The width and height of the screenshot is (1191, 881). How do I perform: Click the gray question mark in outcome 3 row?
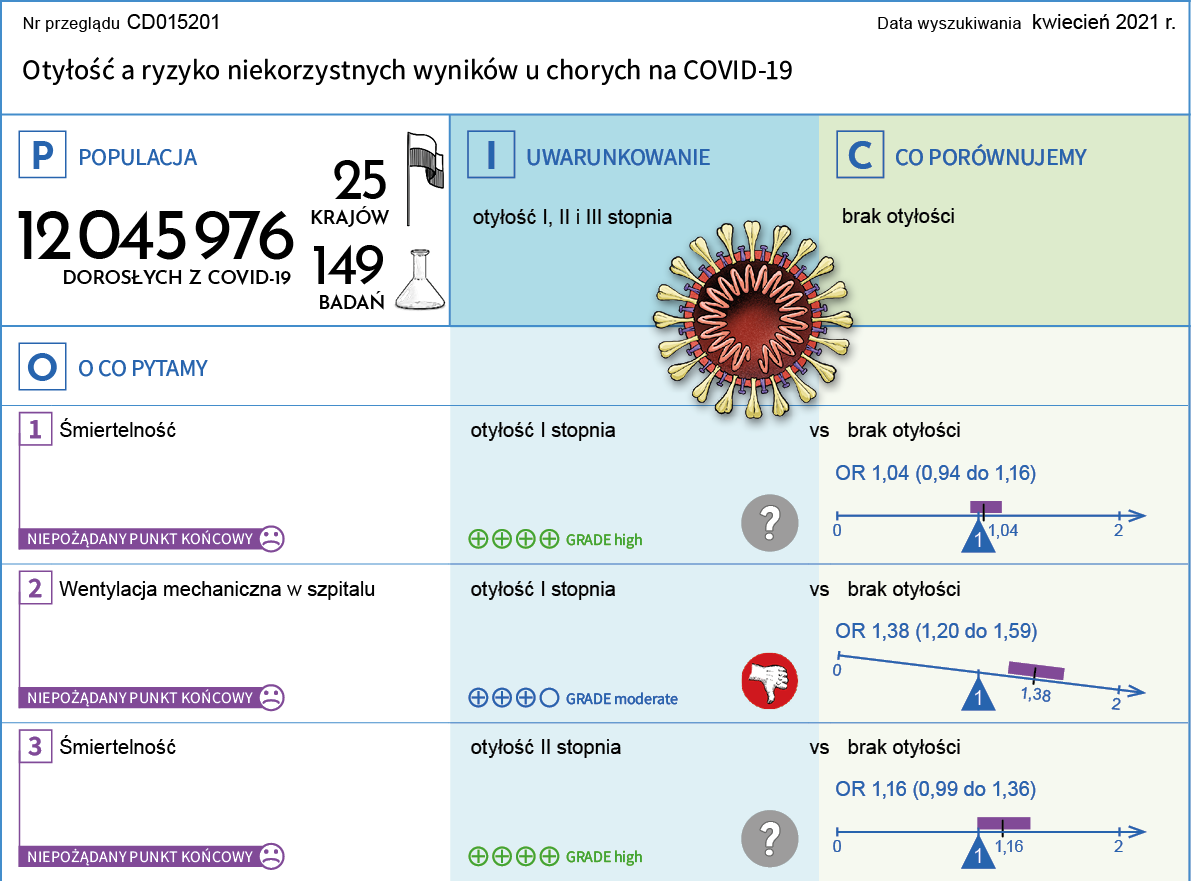[769, 838]
